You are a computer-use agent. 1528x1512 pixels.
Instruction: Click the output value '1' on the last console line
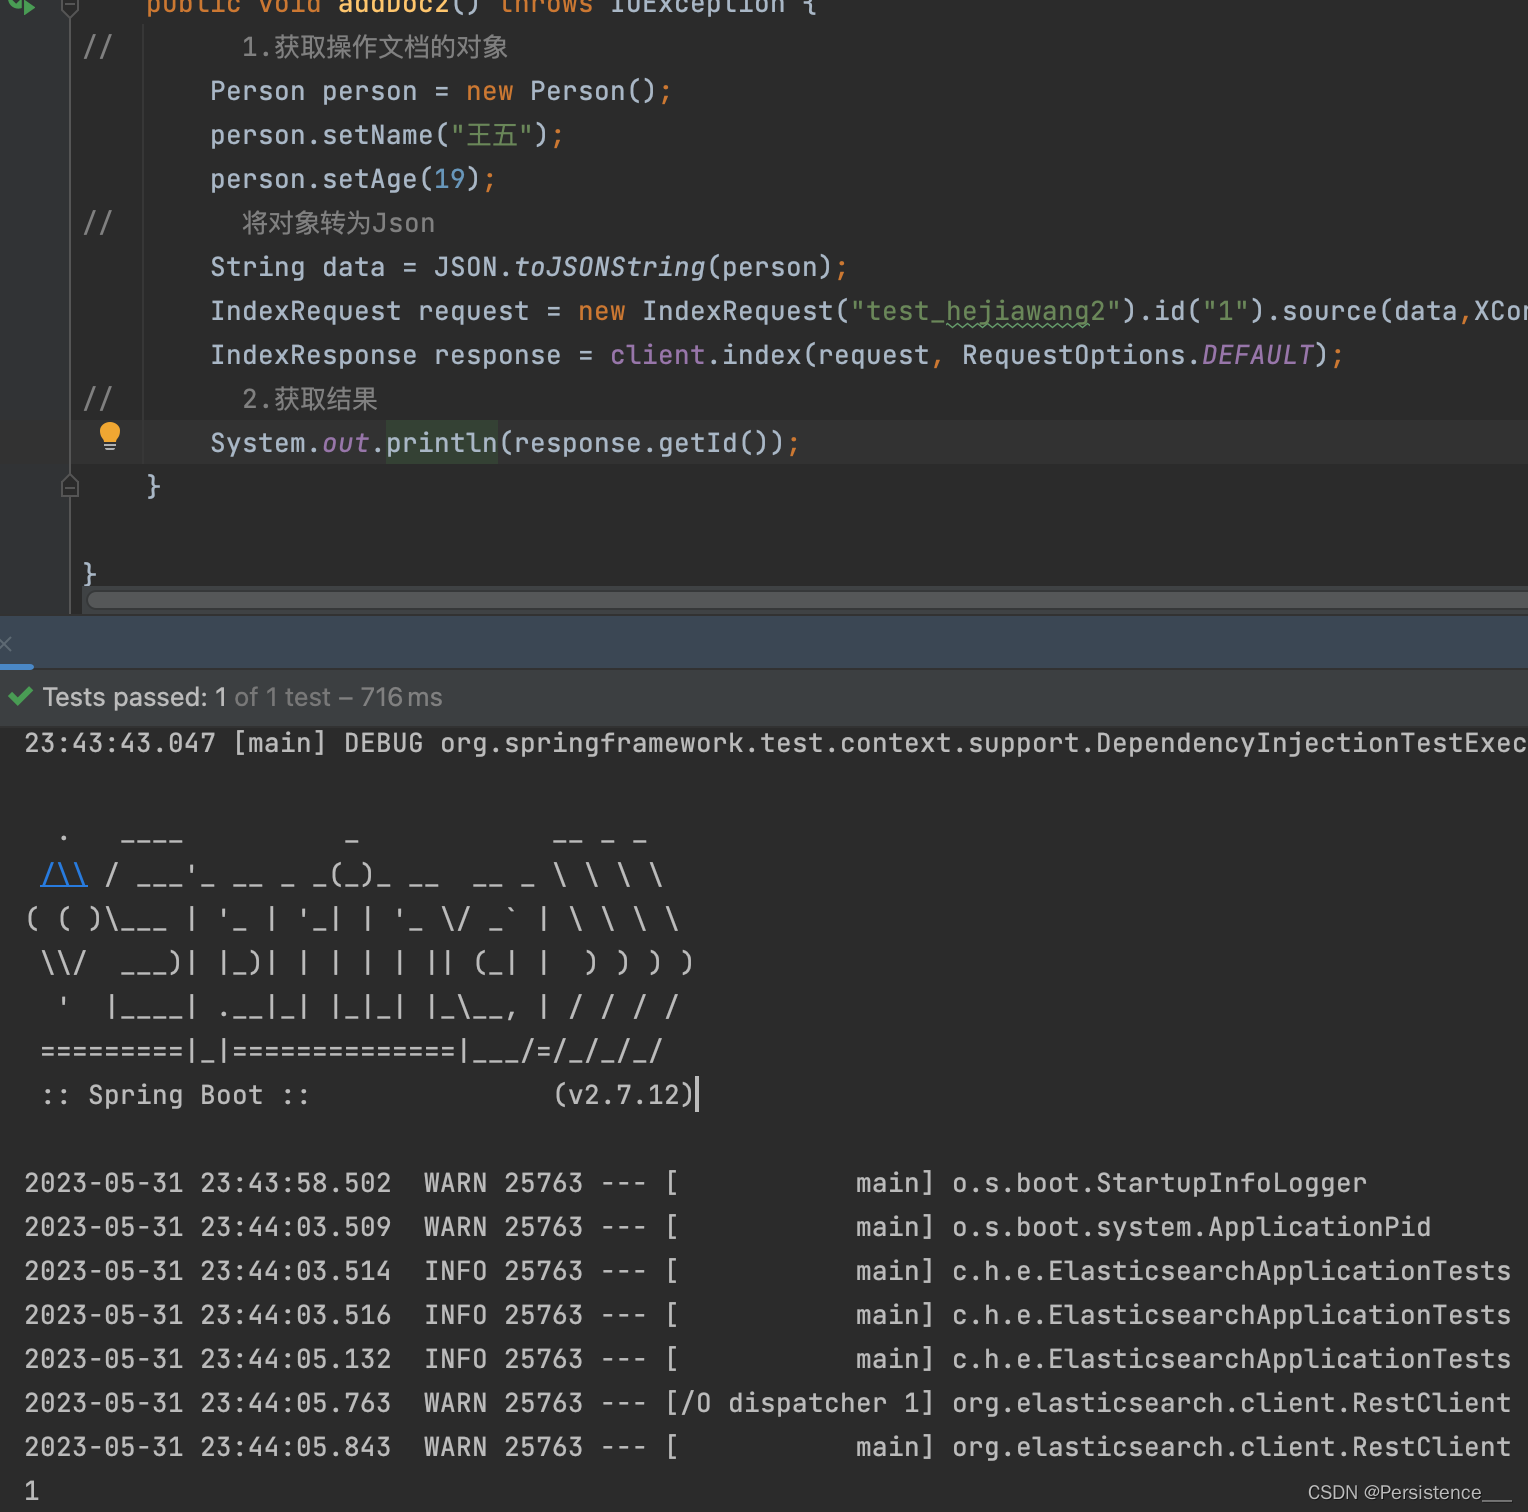32,1491
